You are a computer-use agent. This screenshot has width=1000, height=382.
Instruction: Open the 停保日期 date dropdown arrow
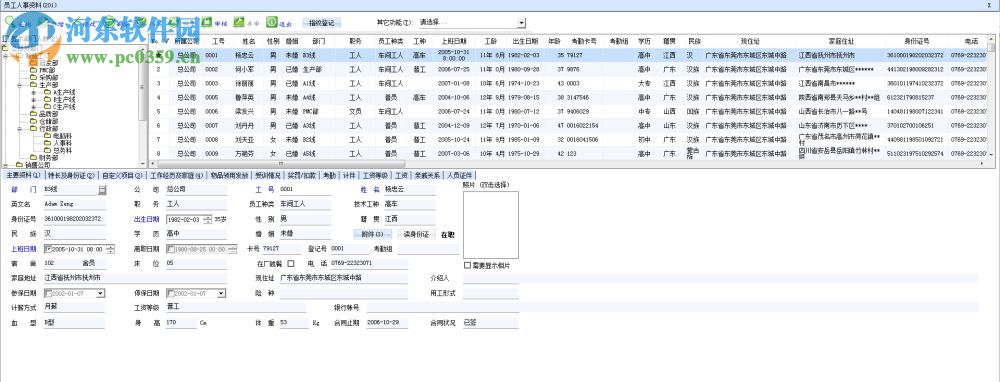221,293
